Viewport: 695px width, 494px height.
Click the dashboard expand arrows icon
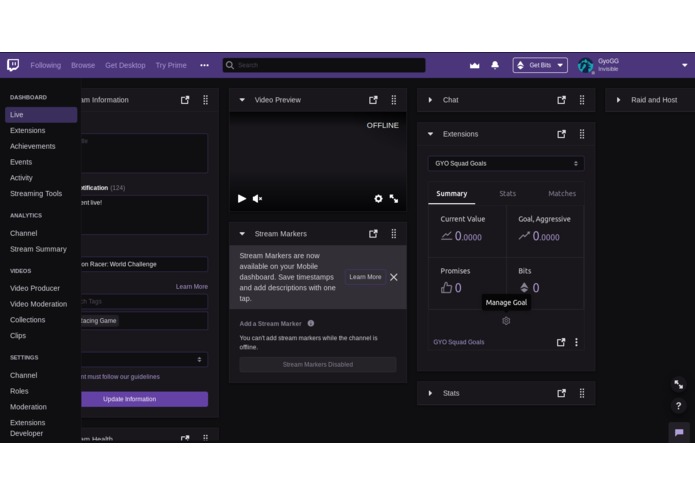pos(679,384)
